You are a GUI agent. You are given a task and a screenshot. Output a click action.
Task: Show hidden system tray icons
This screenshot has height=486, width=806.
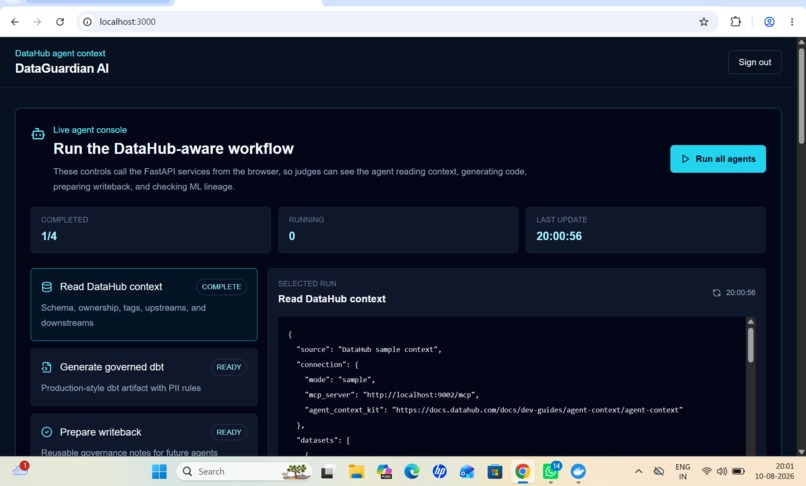638,471
